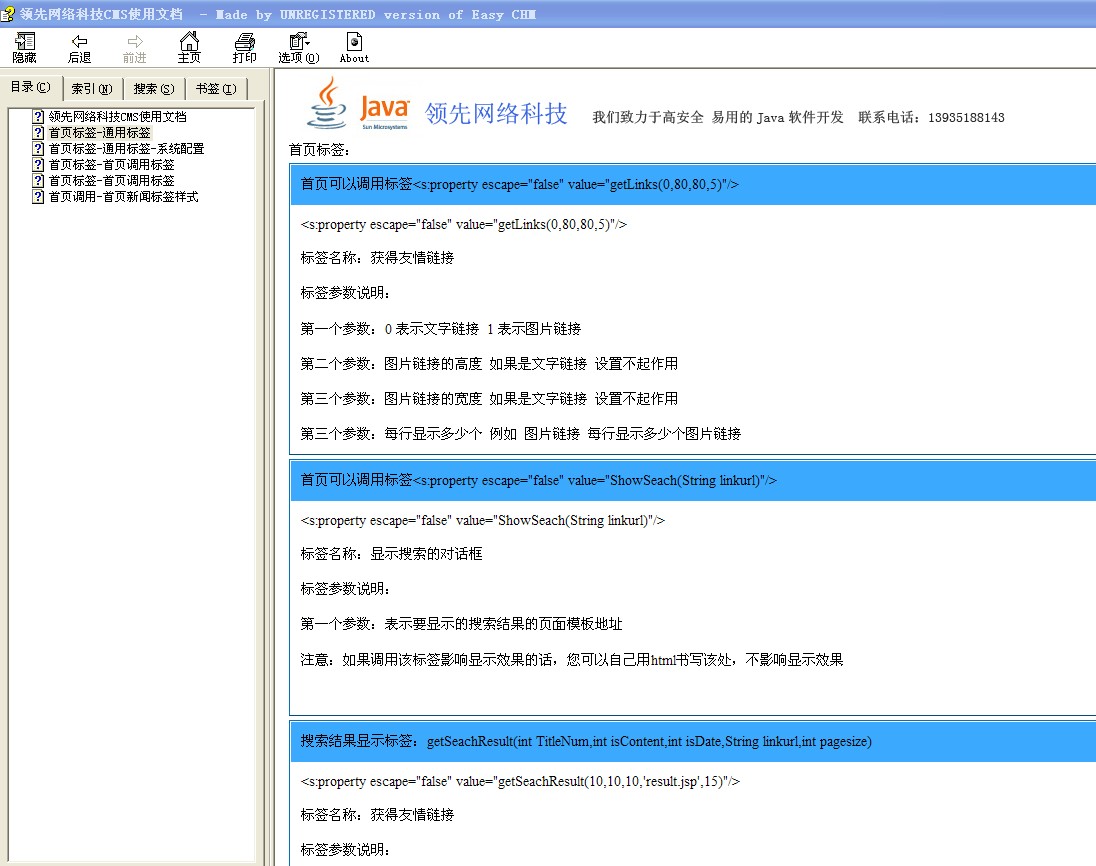Open topic 领先网络科技CMS使用文档 in tree
1096x866 pixels.
click(117, 117)
